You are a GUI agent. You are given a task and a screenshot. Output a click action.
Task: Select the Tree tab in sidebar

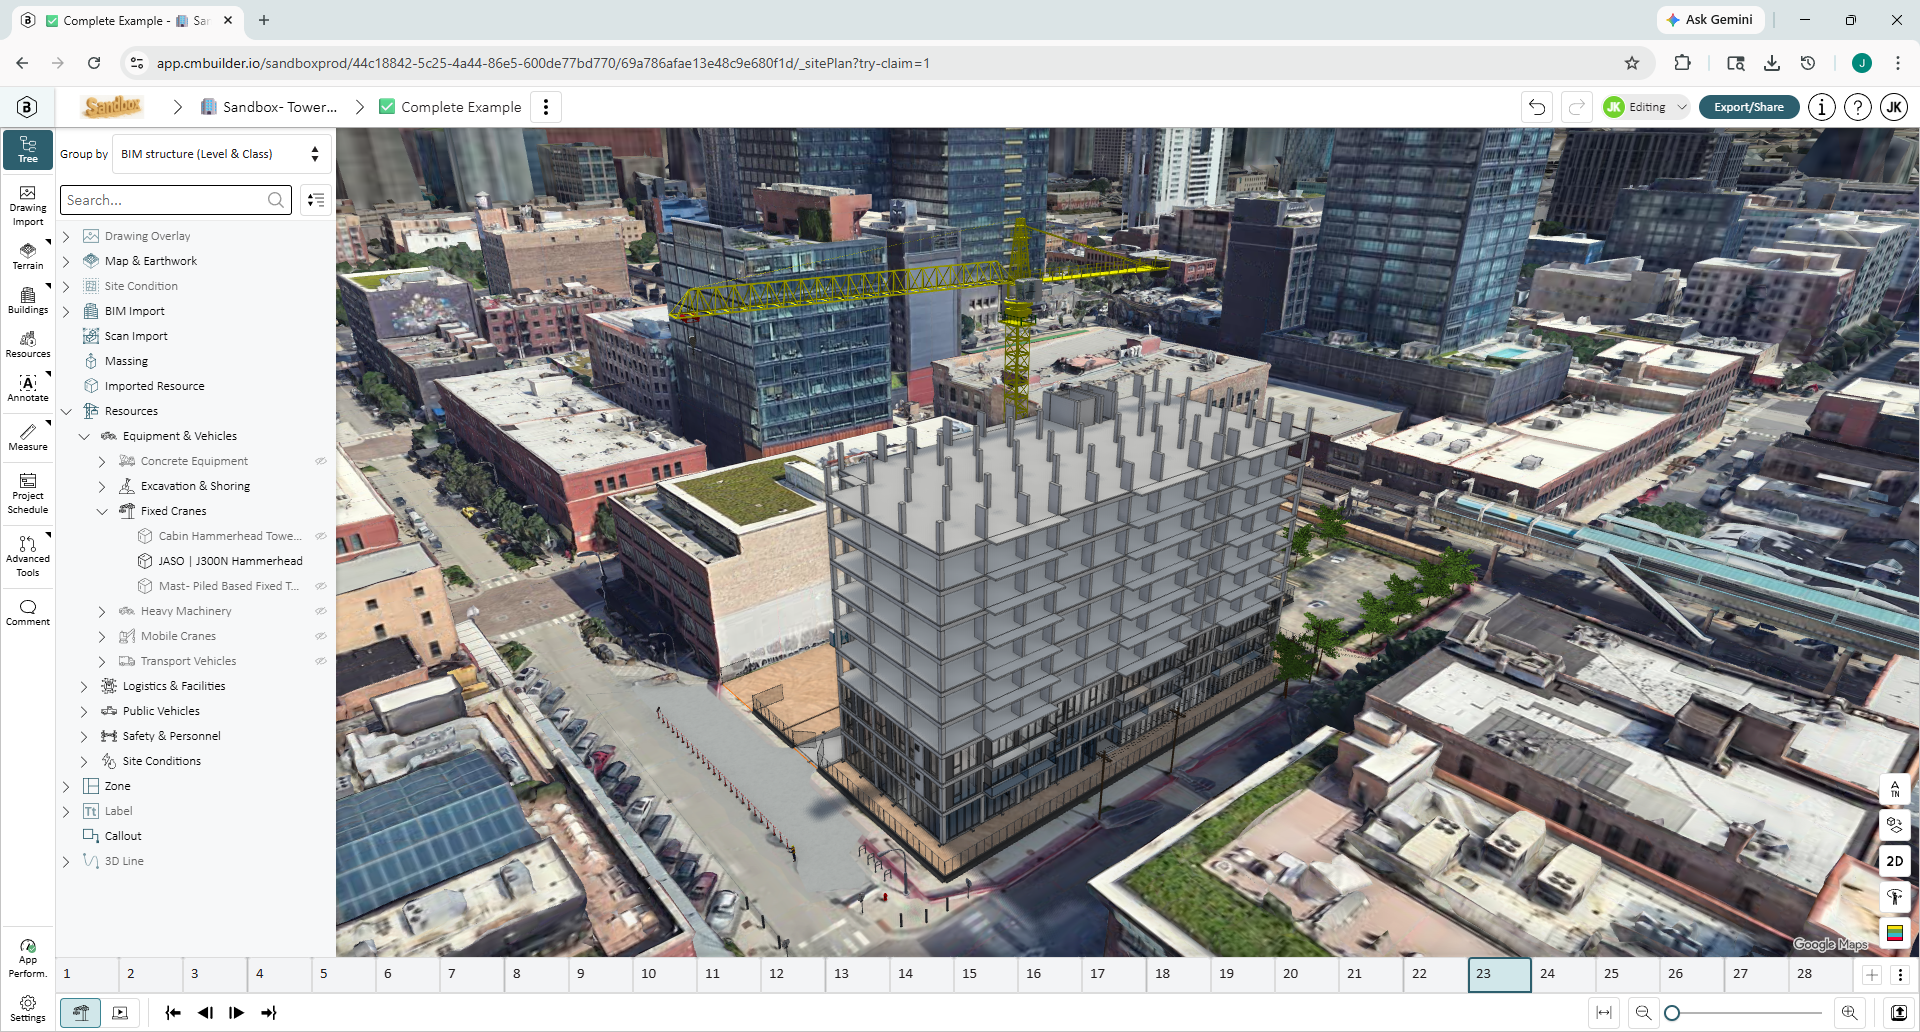(x=28, y=149)
